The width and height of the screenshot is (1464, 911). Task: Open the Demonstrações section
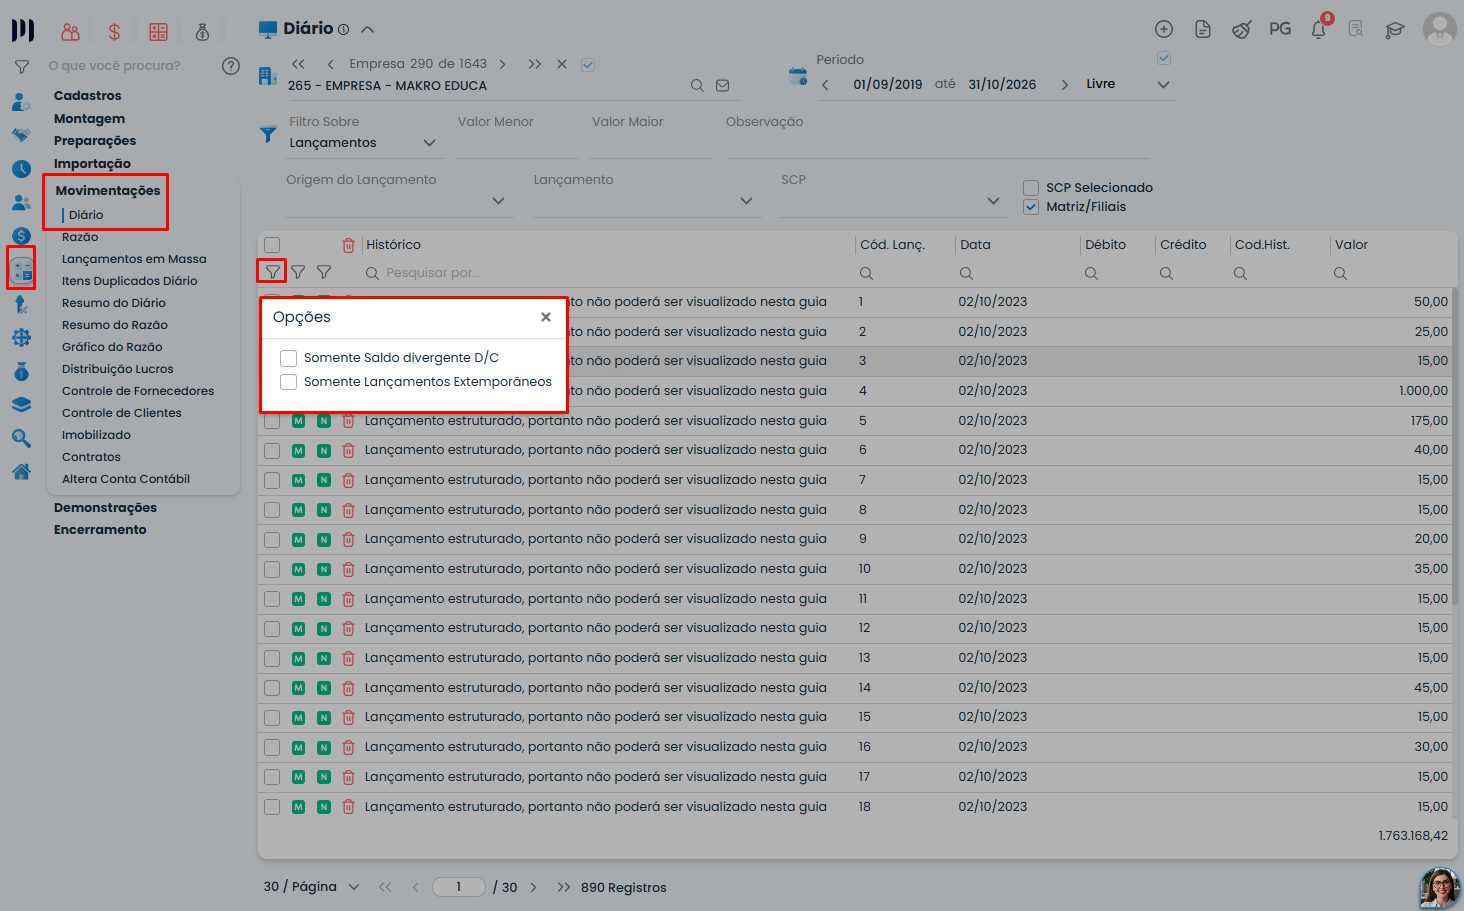105,508
